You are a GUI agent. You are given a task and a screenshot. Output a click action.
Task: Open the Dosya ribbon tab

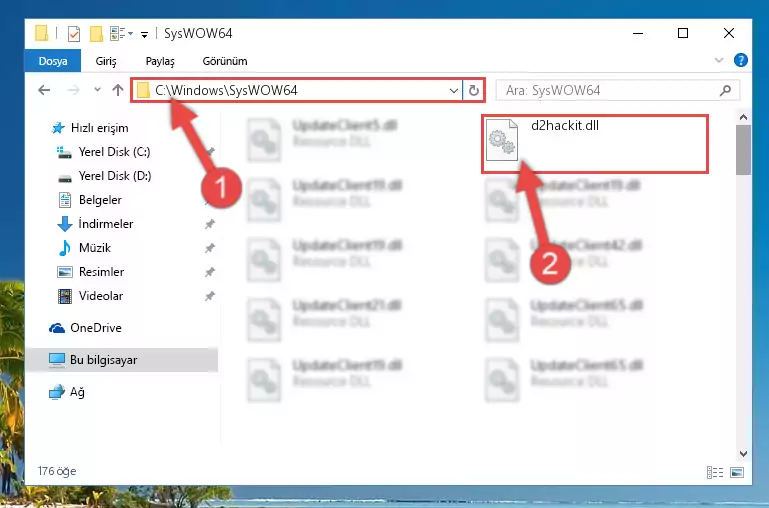[x=53, y=61]
